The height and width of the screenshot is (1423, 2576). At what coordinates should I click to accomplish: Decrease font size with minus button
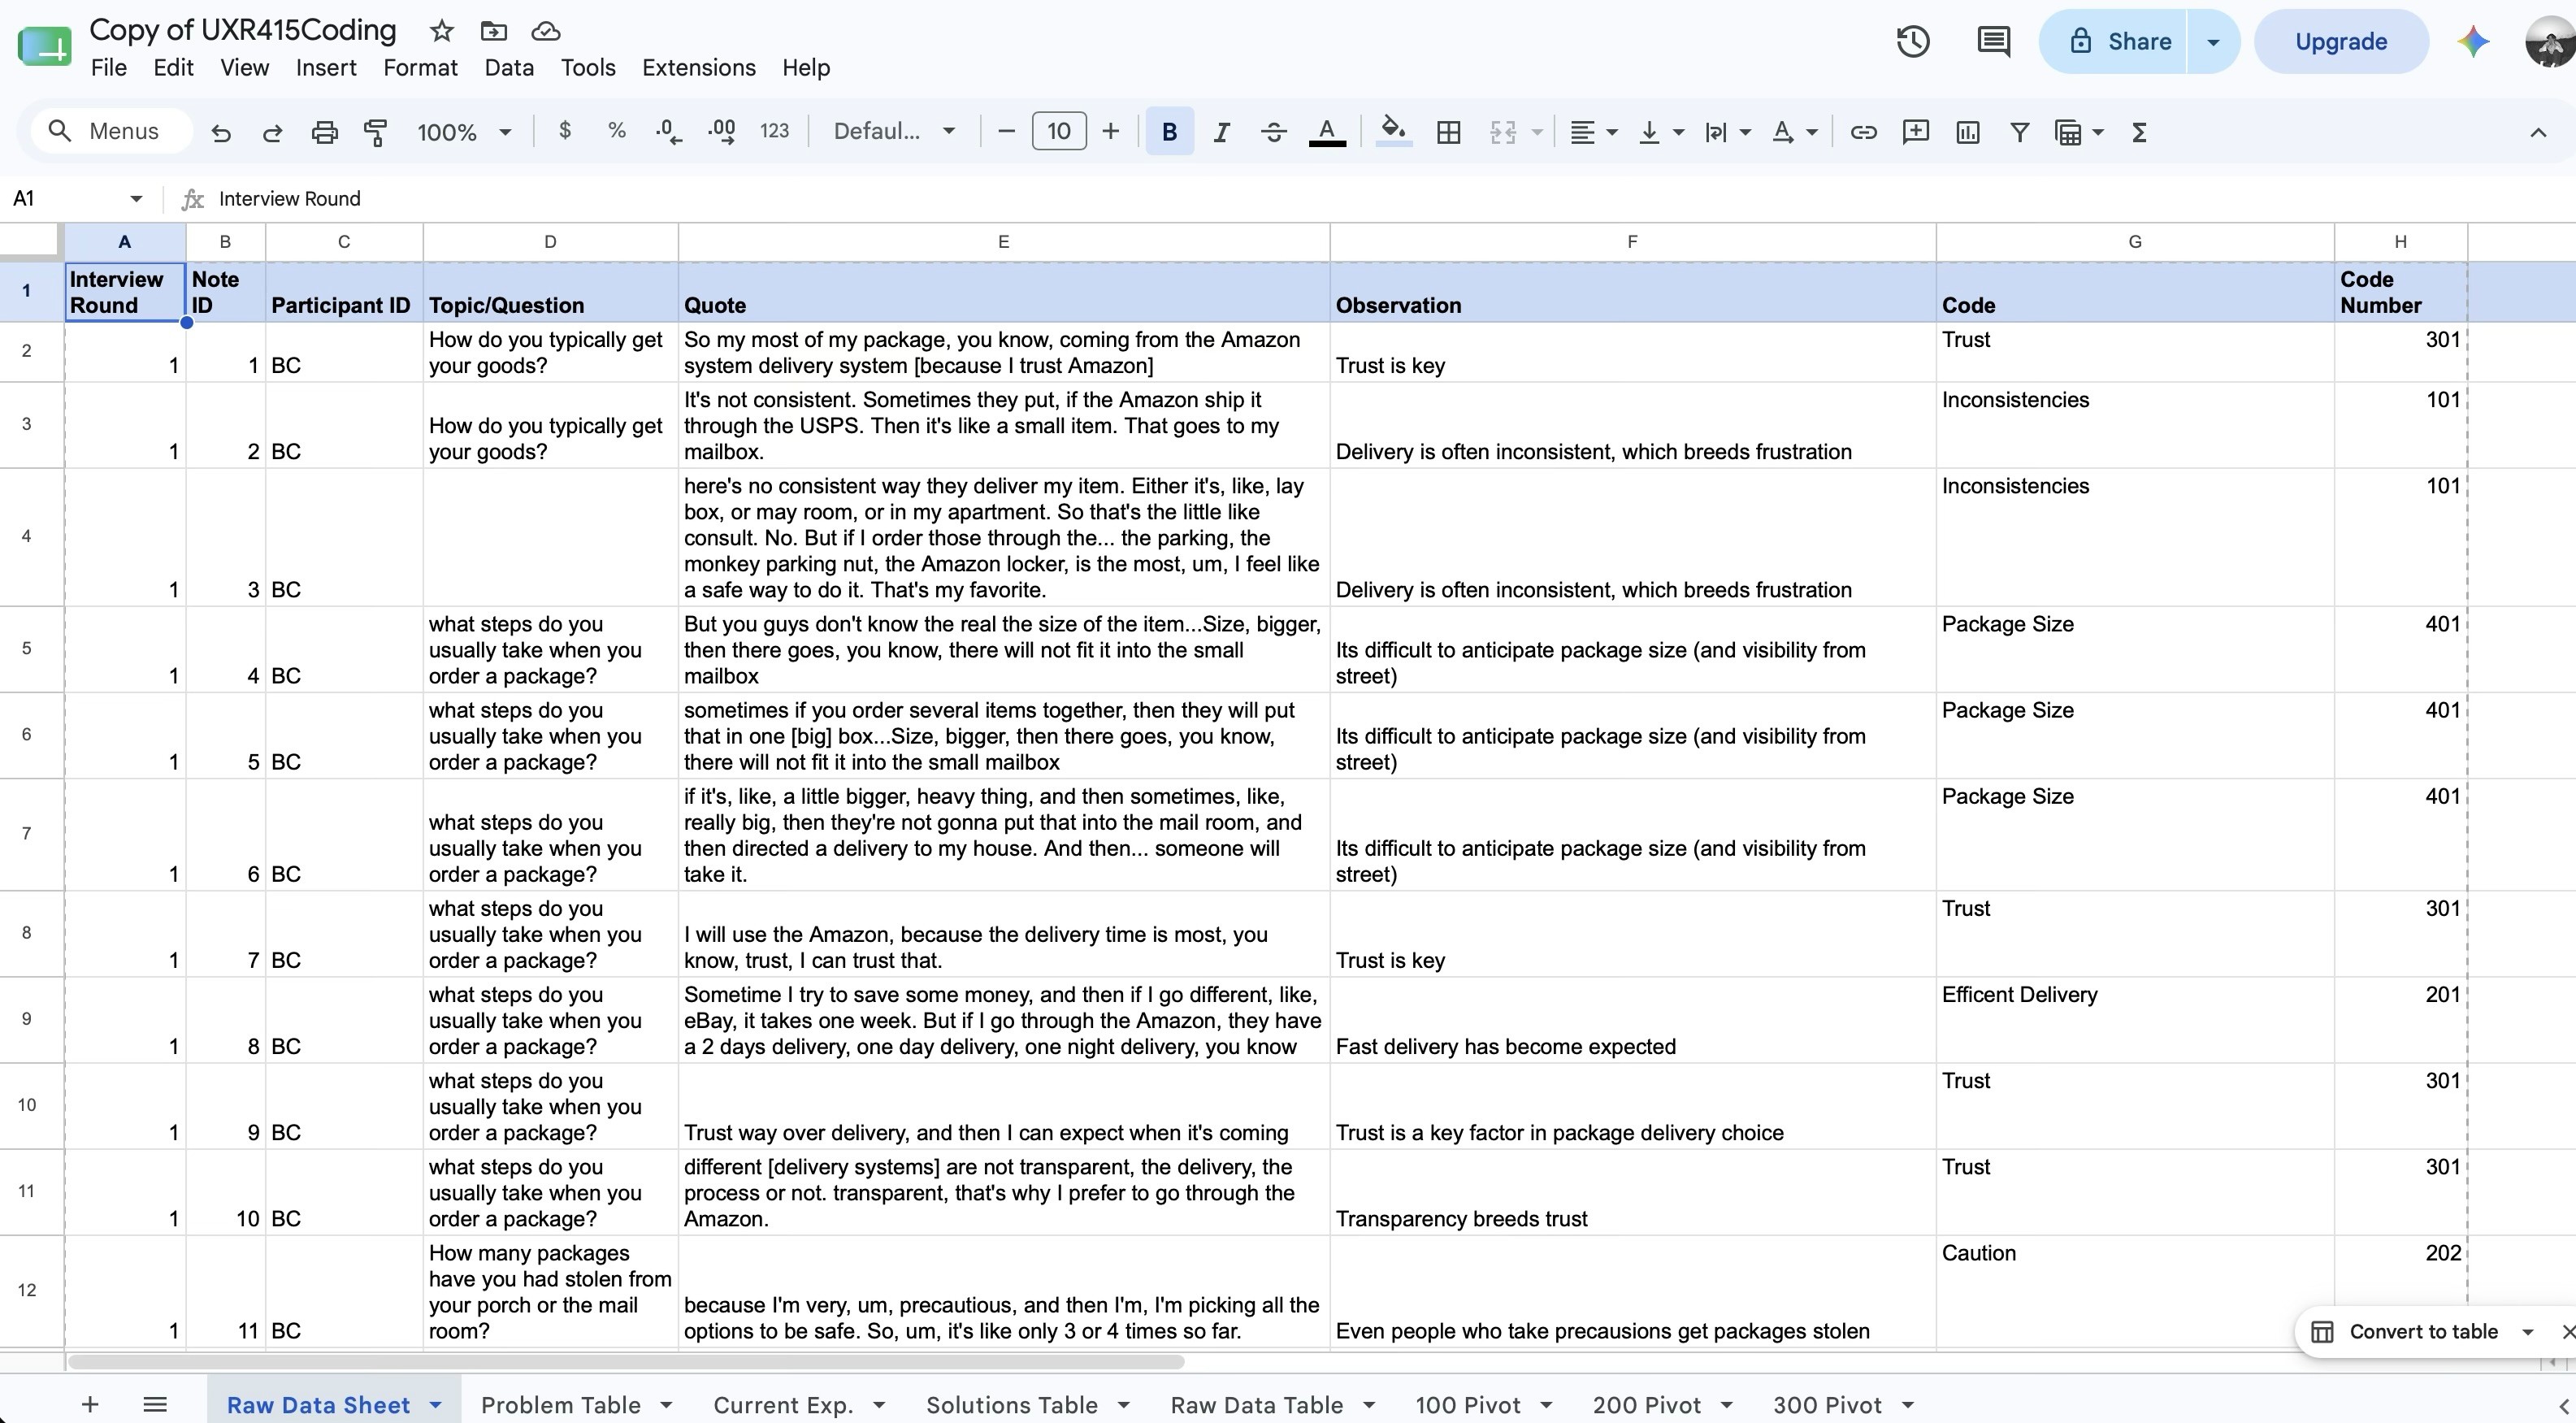pyautogui.click(x=1007, y=131)
